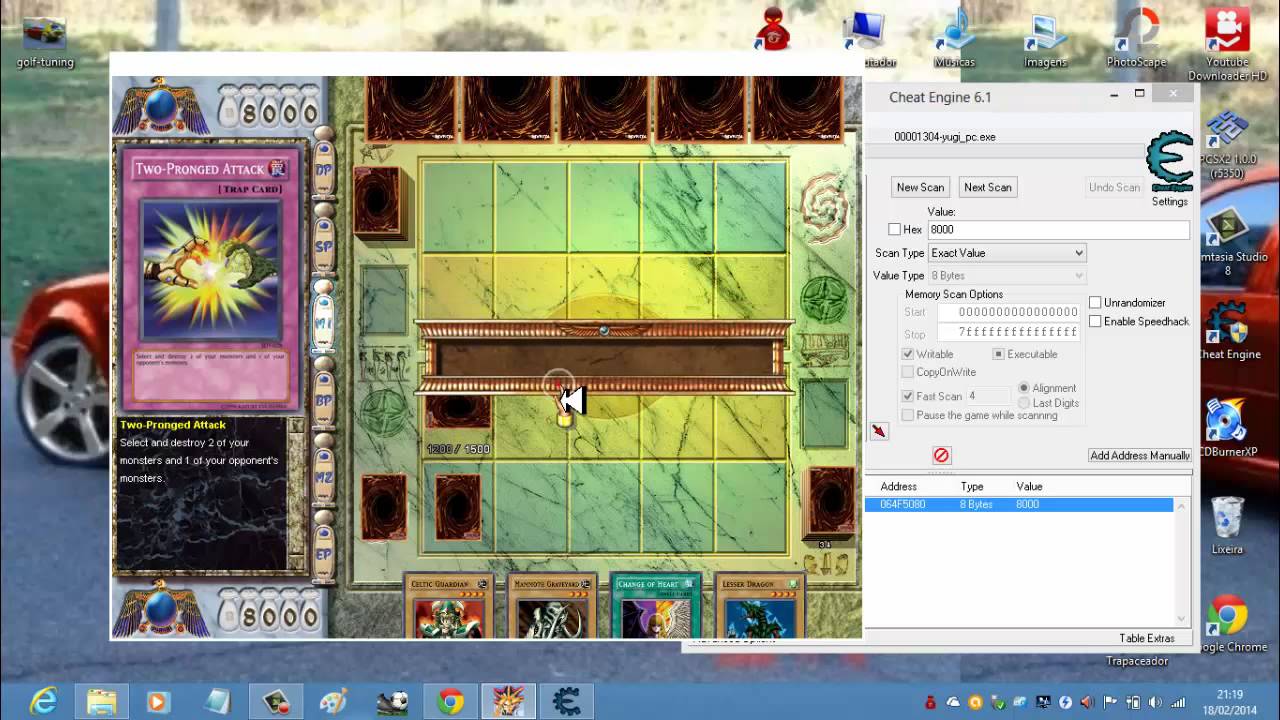1280x720 pixels.
Task: Open the CDBurnerXP desktop shortcut
Action: [x=1226, y=429]
